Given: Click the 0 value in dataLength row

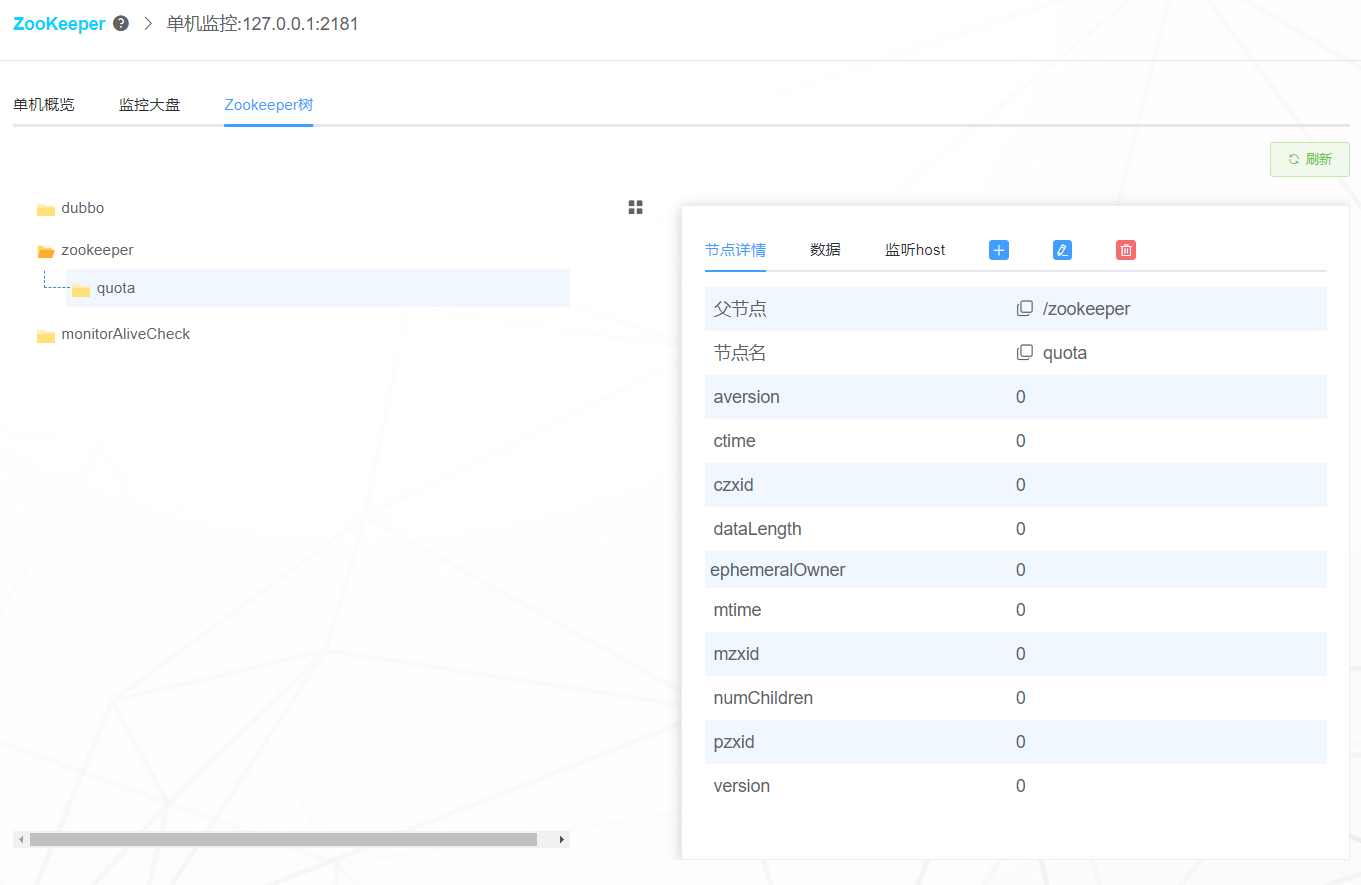Looking at the screenshot, I should 1021,529.
